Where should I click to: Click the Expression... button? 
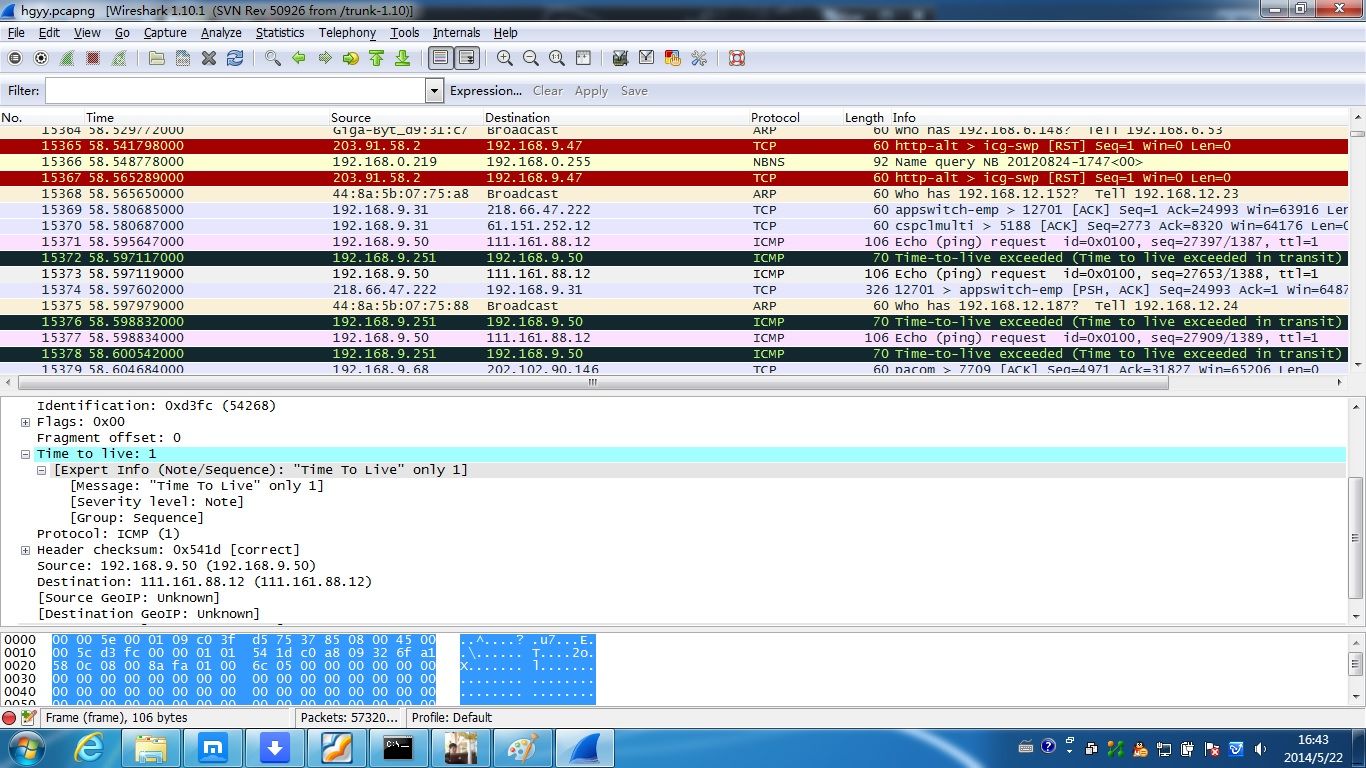point(485,91)
